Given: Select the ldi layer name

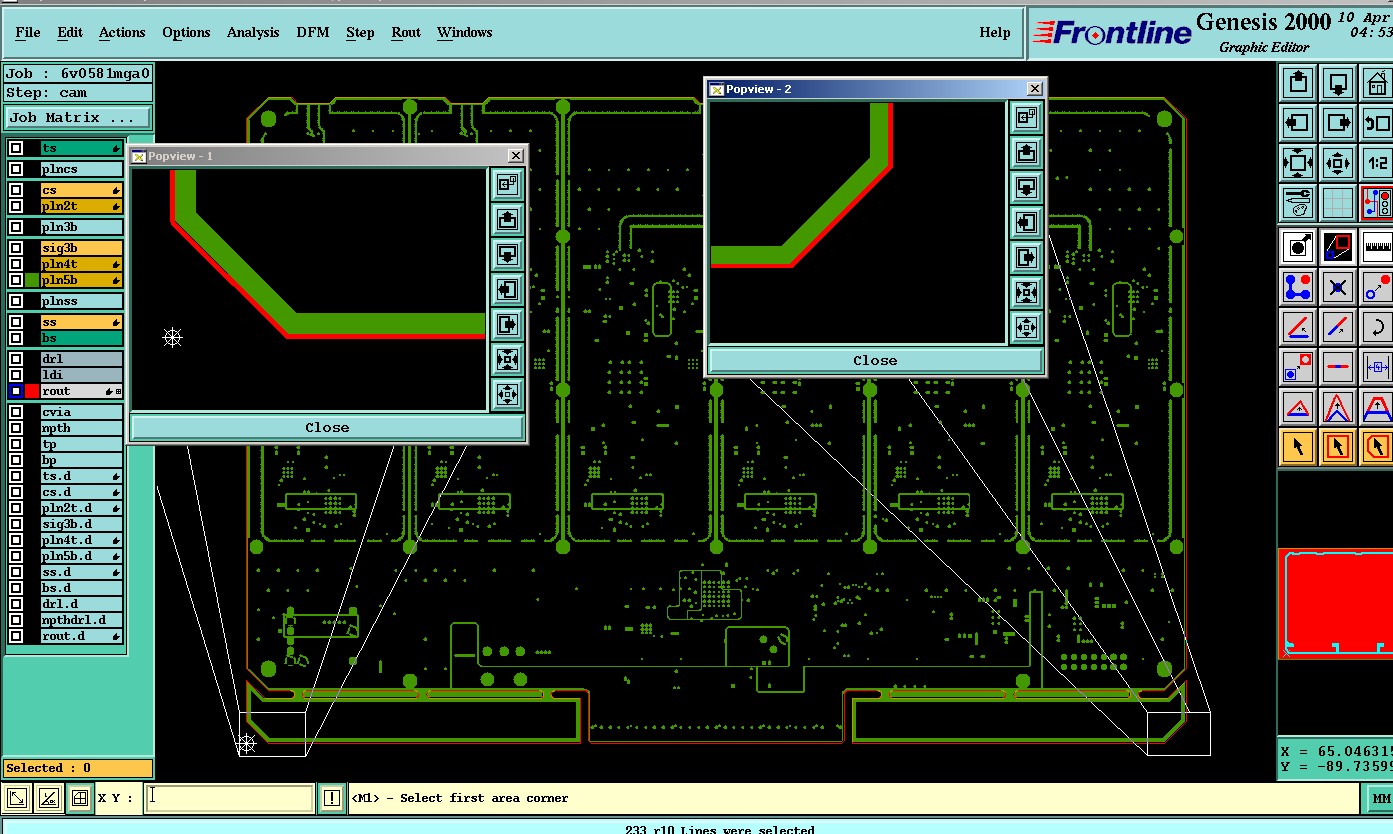Looking at the screenshot, I should click(82, 375).
